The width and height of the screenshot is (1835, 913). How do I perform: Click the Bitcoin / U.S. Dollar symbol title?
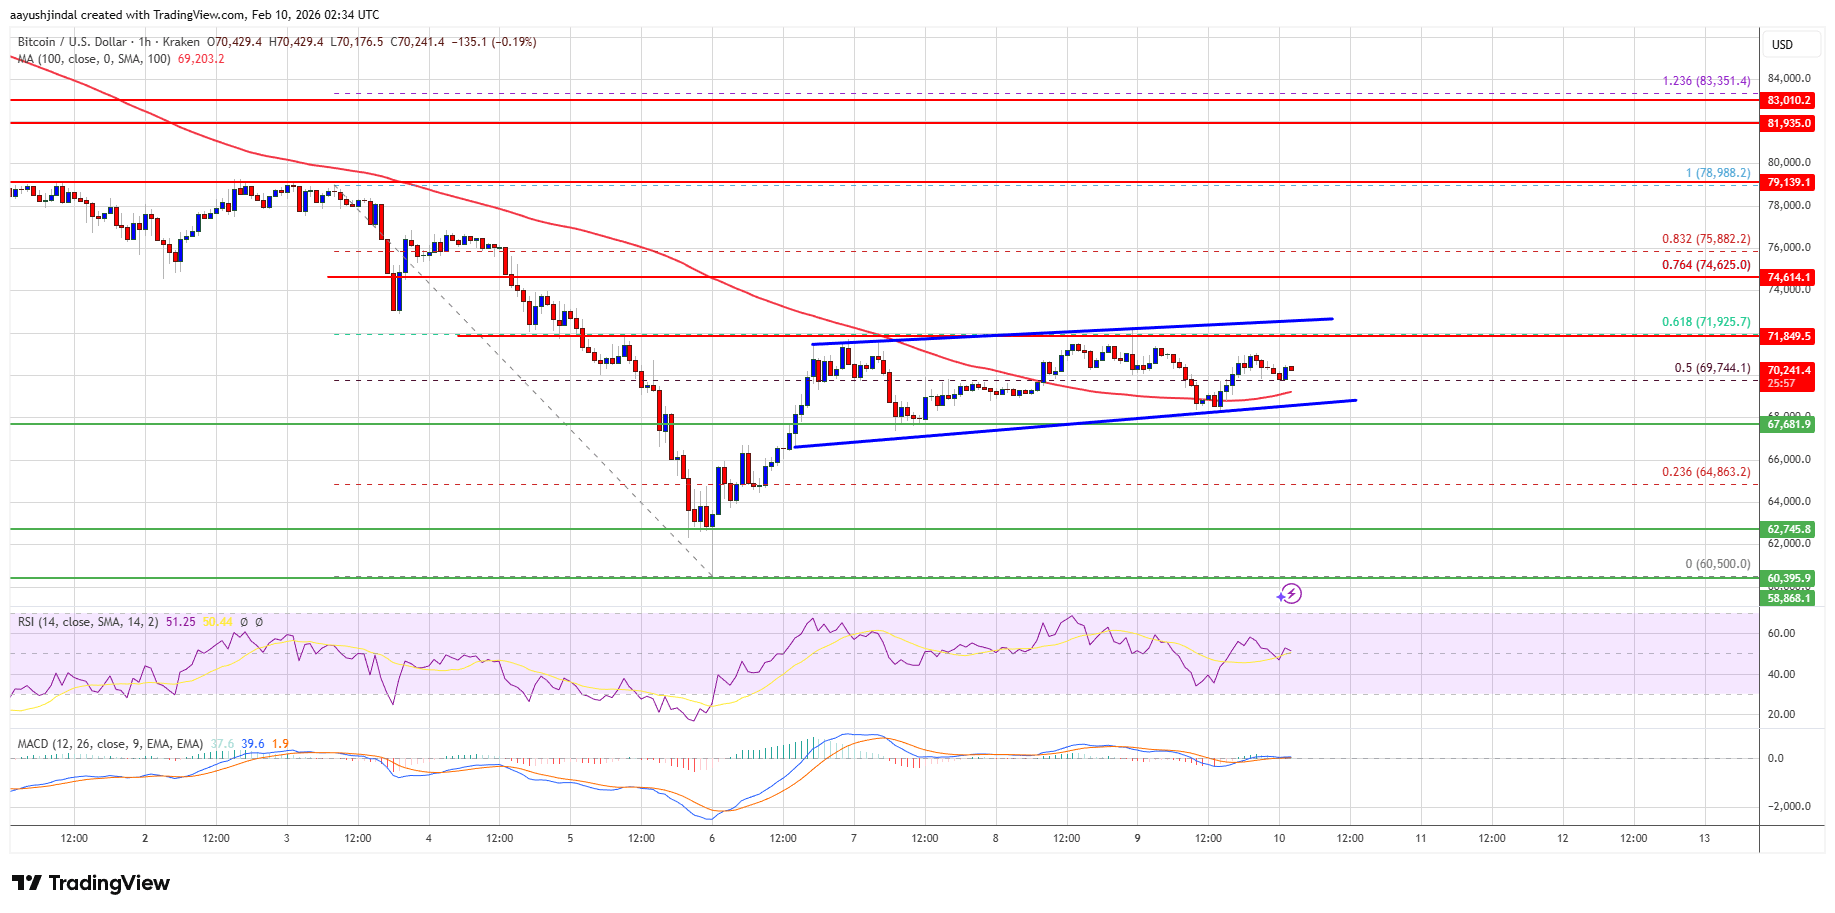click(72, 42)
